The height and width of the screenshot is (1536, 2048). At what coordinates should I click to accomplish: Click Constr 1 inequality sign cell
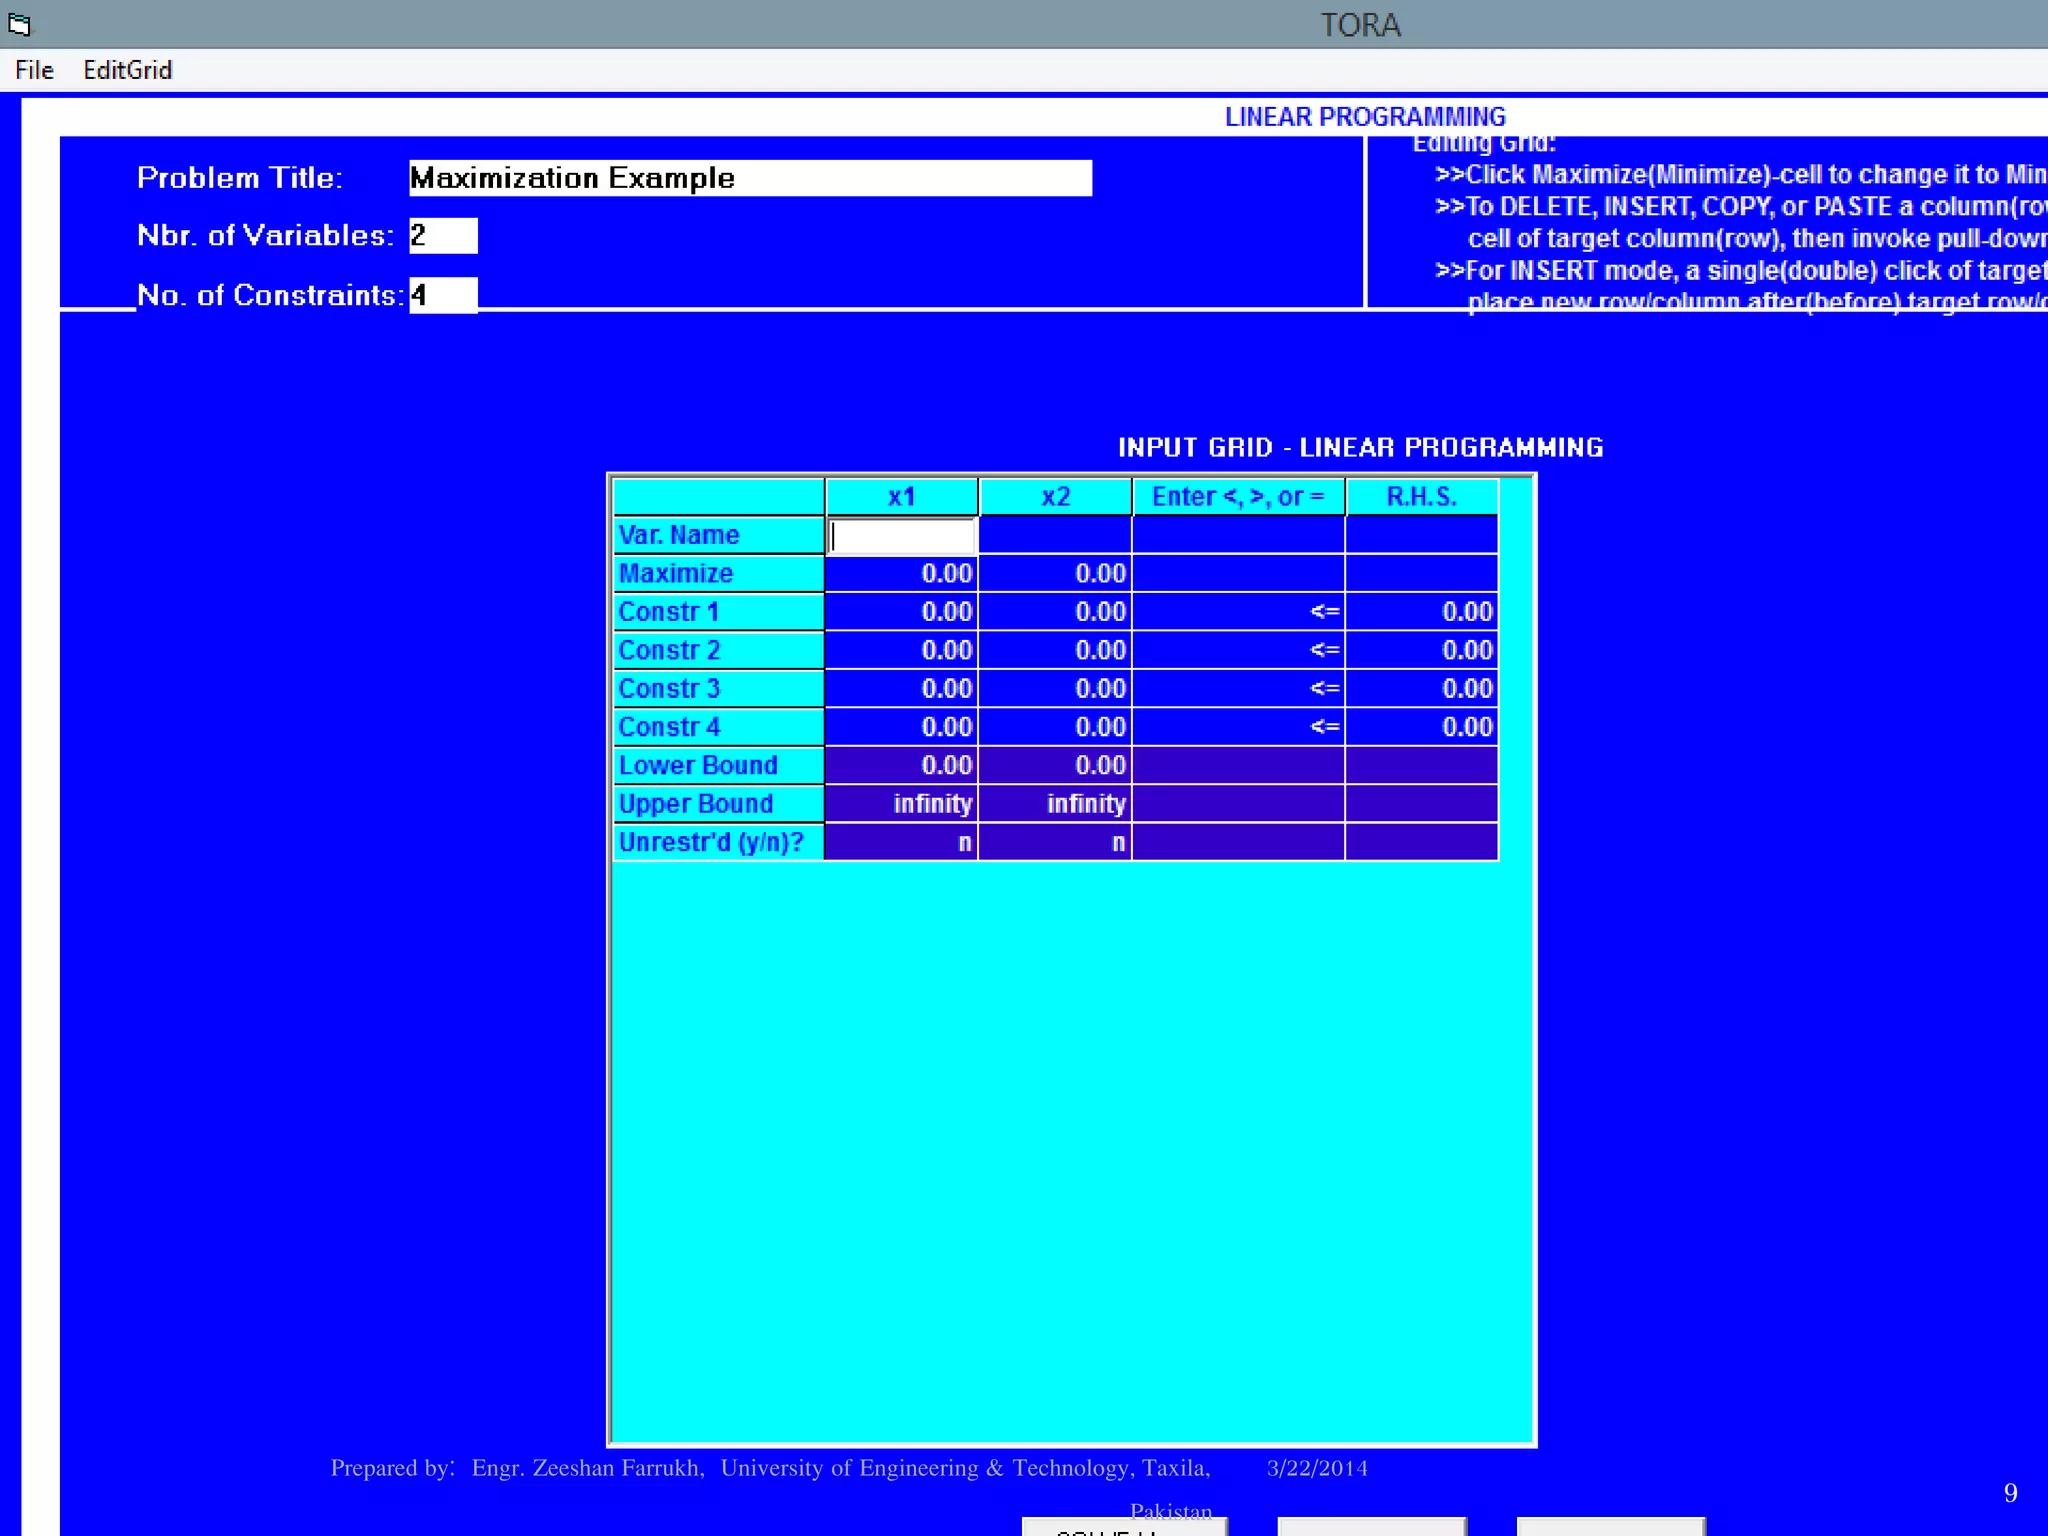(x=1238, y=612)
